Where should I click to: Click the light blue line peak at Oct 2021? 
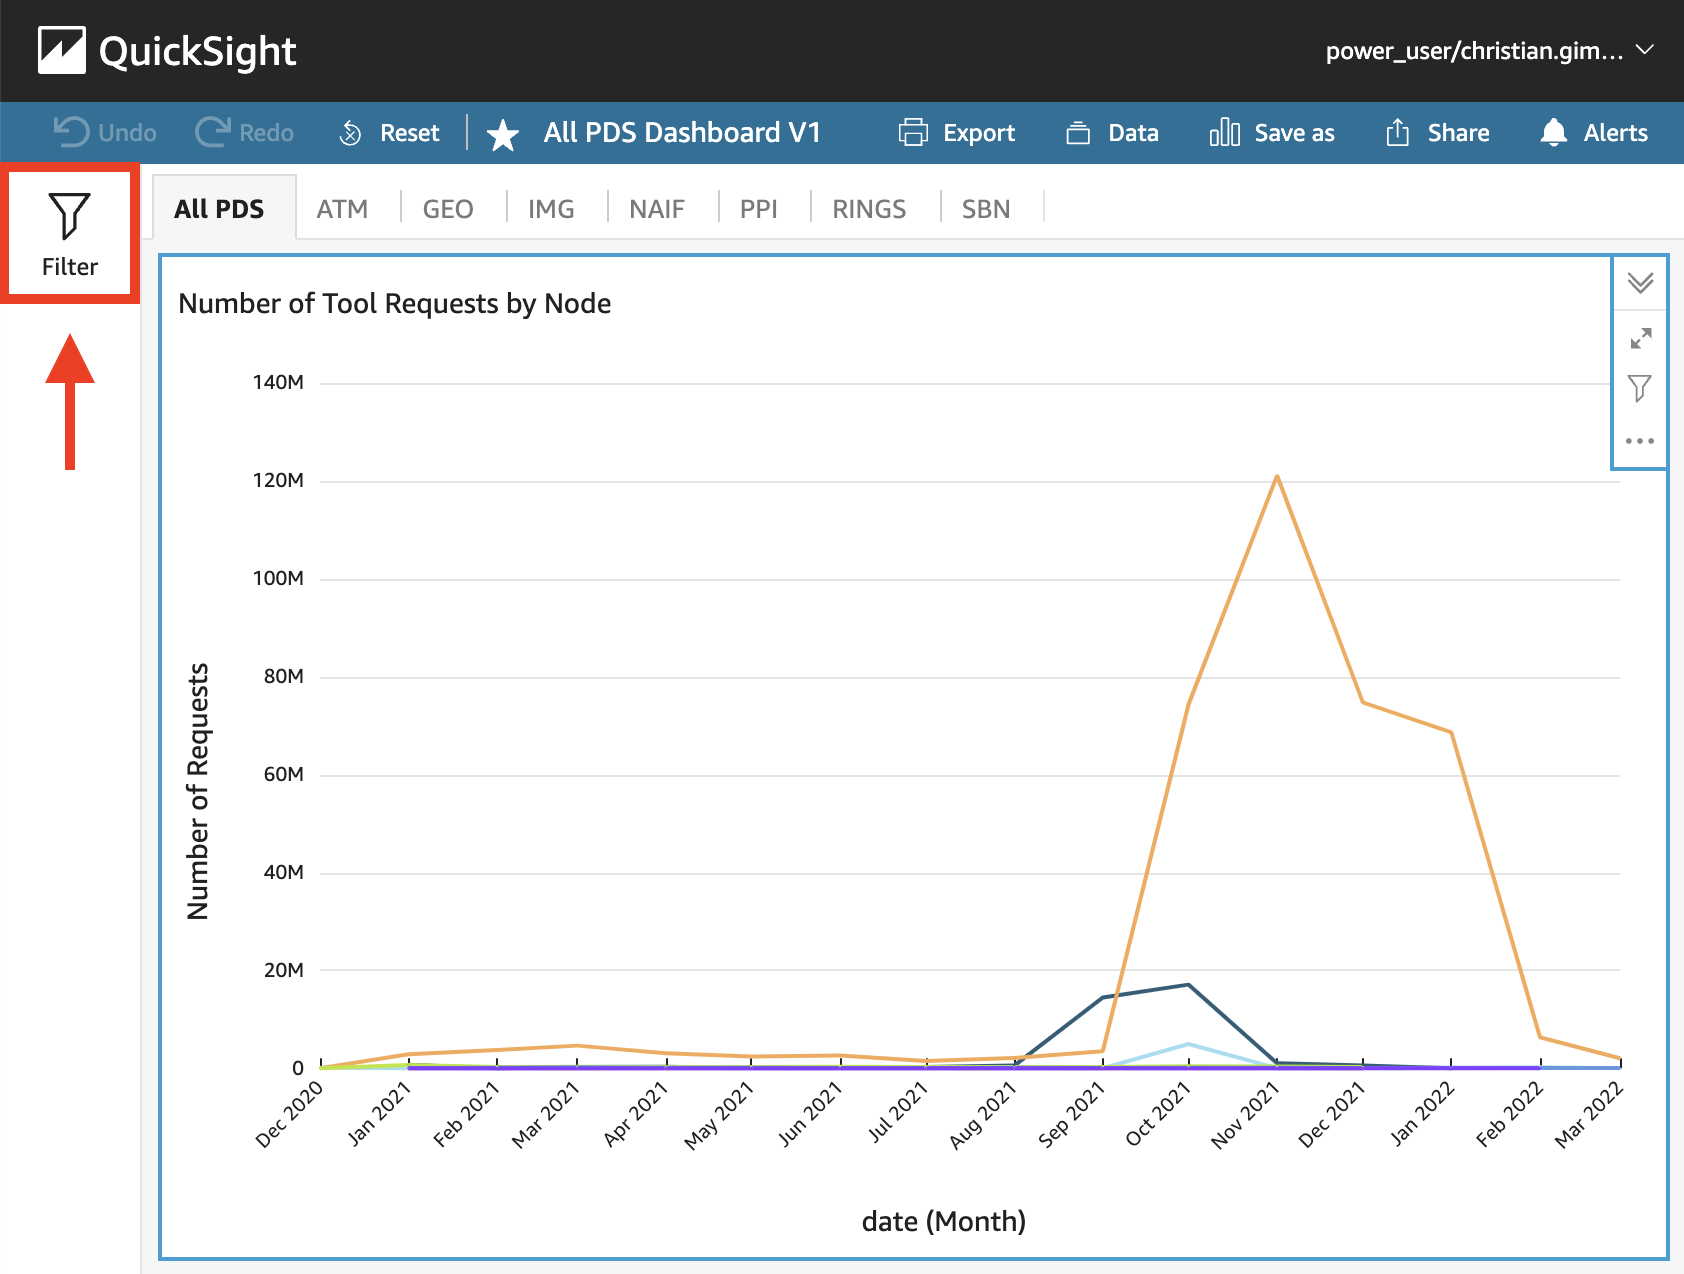tap(1189, 1045)
